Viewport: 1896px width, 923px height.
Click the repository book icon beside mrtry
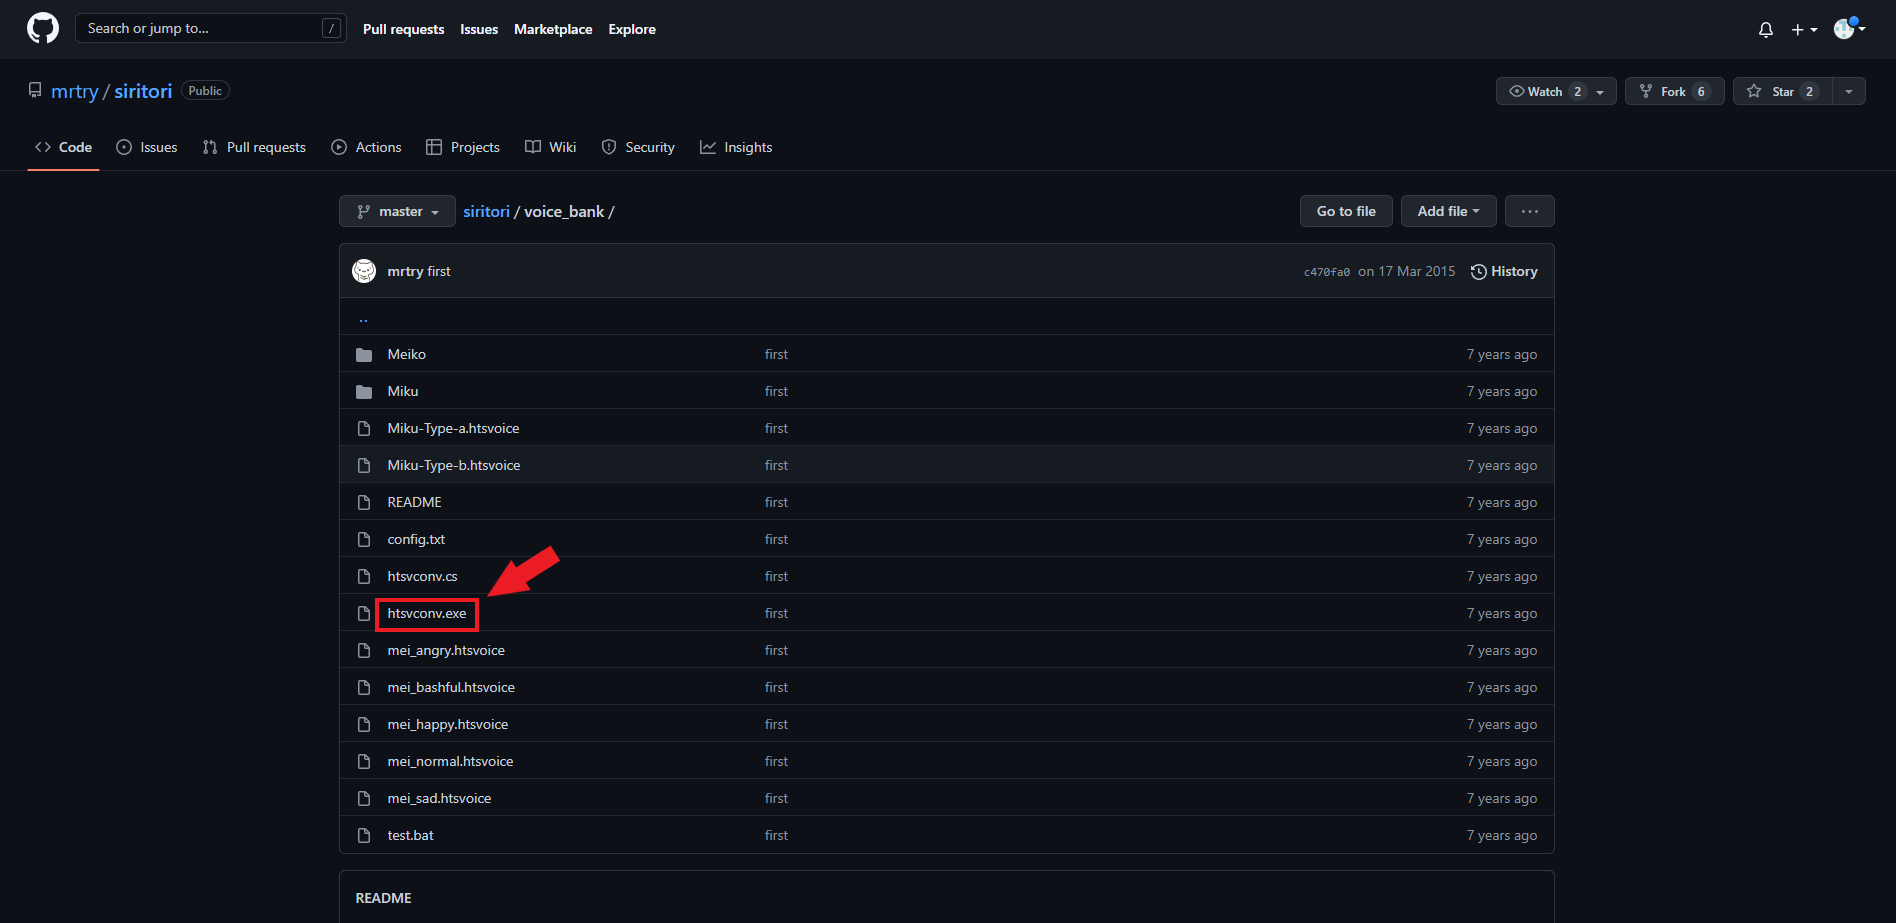point(35,90)
